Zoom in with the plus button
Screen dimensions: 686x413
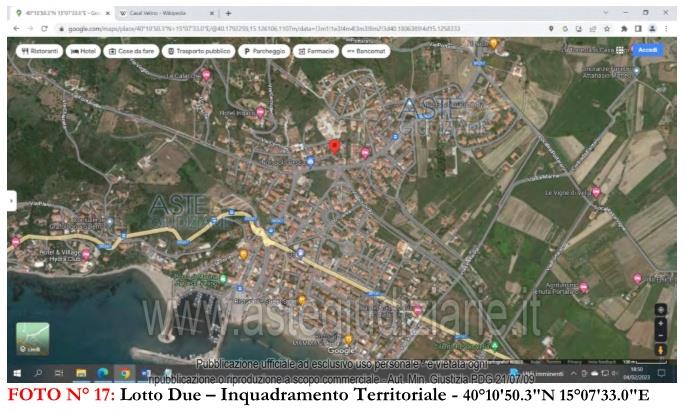pyautogui.click(x=661, y=324)
